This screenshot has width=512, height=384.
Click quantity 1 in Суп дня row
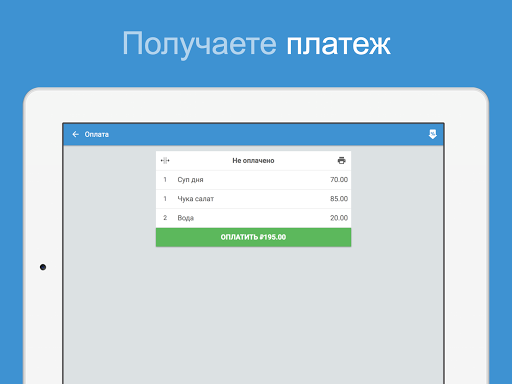pos(165,180)
